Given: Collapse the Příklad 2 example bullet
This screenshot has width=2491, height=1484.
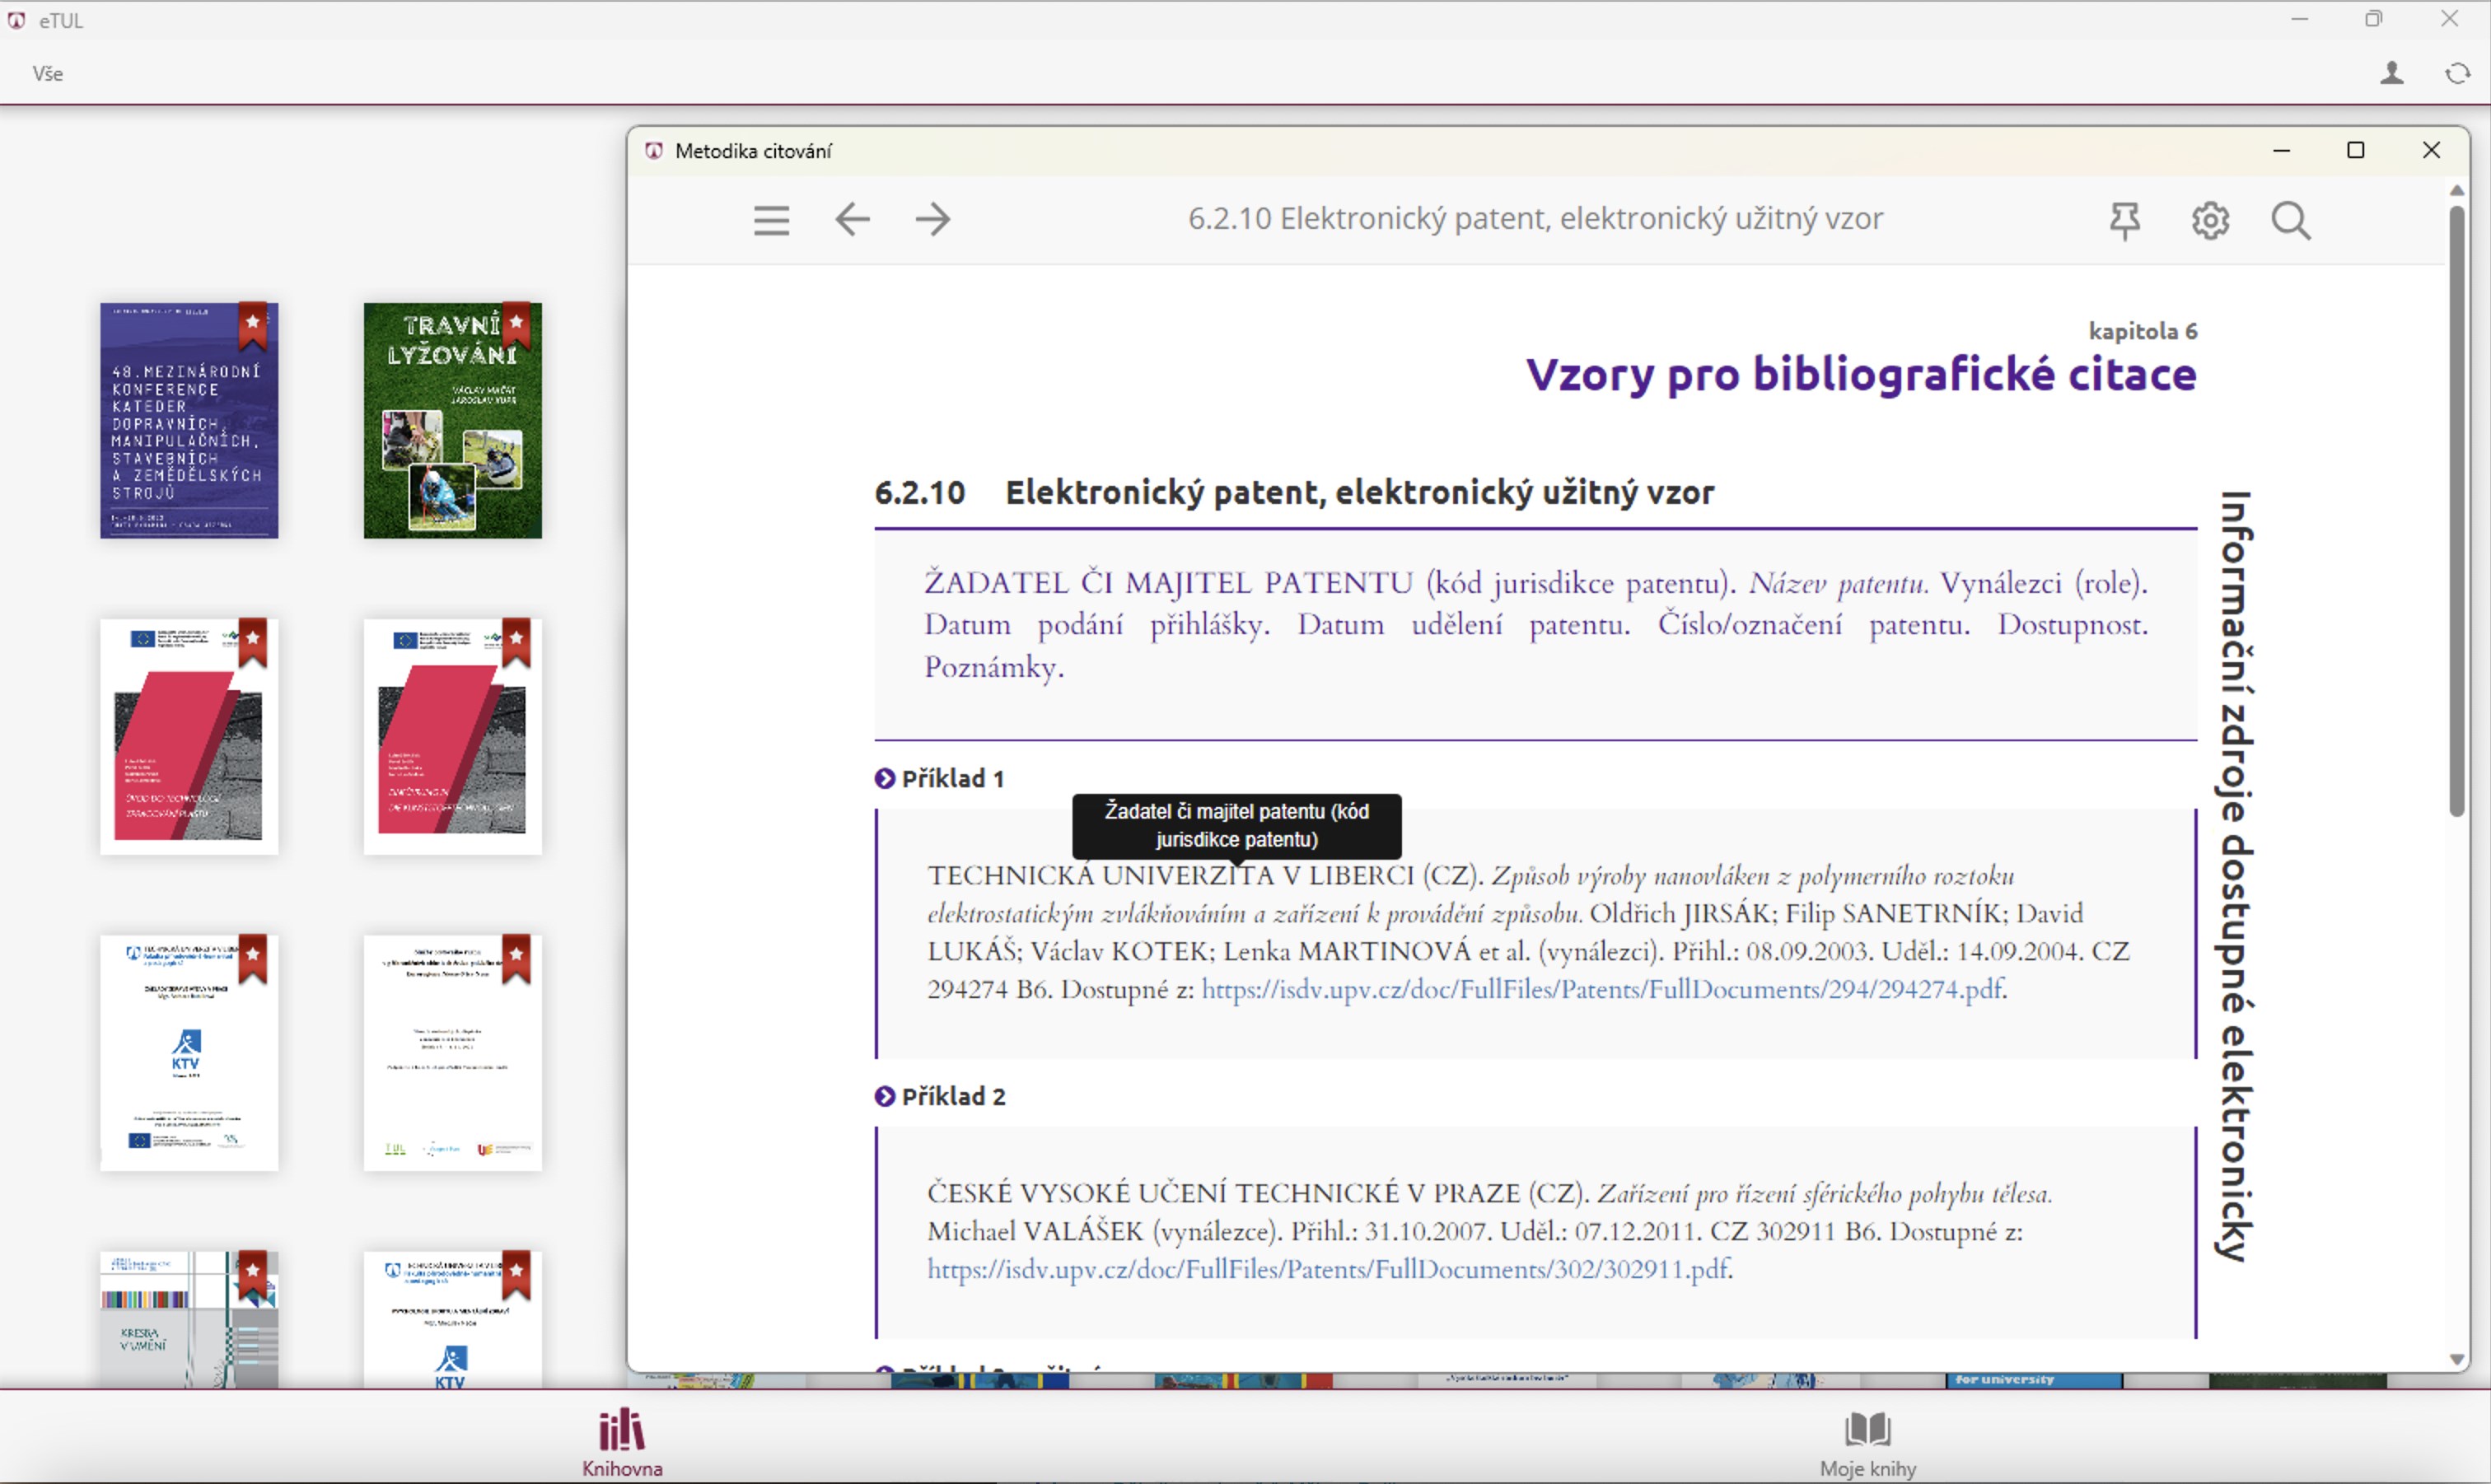Looking at the screenshot, I should (885, 1096).
